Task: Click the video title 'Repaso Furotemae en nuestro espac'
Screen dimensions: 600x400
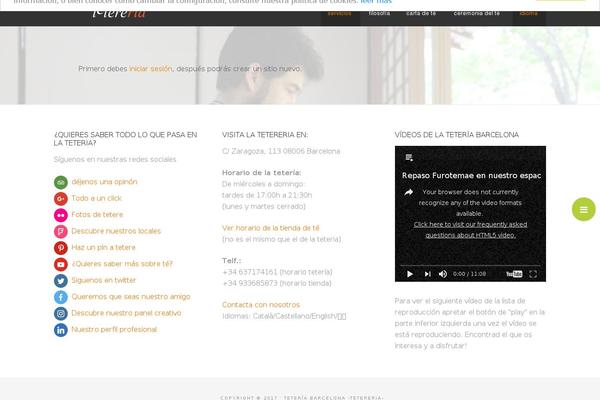Action: (x=471, y=176)
